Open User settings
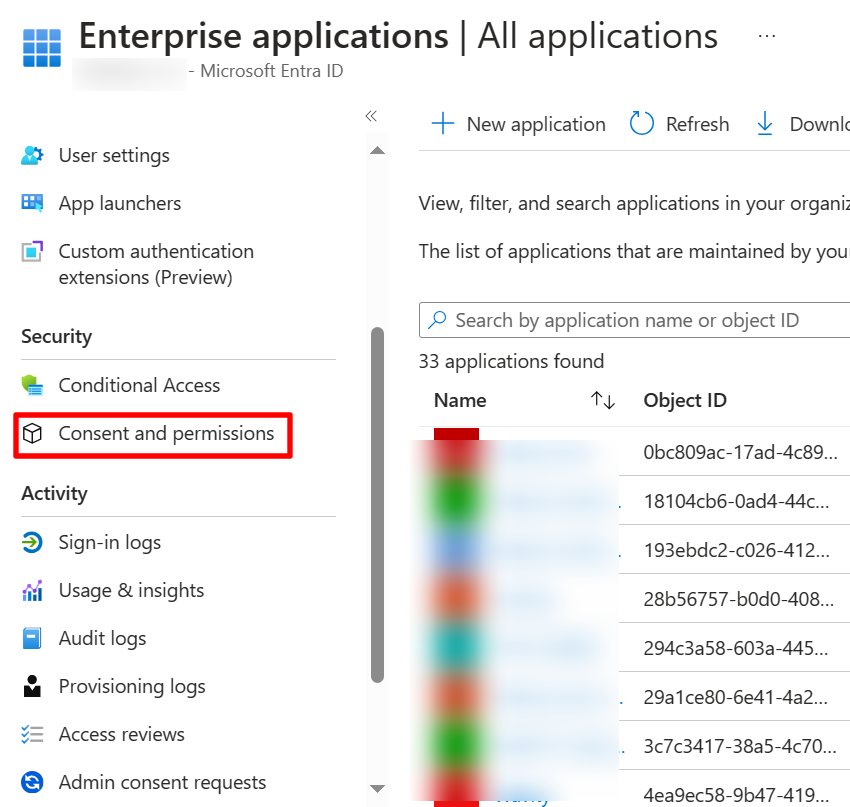850x807 pixels. coord(114,156)
